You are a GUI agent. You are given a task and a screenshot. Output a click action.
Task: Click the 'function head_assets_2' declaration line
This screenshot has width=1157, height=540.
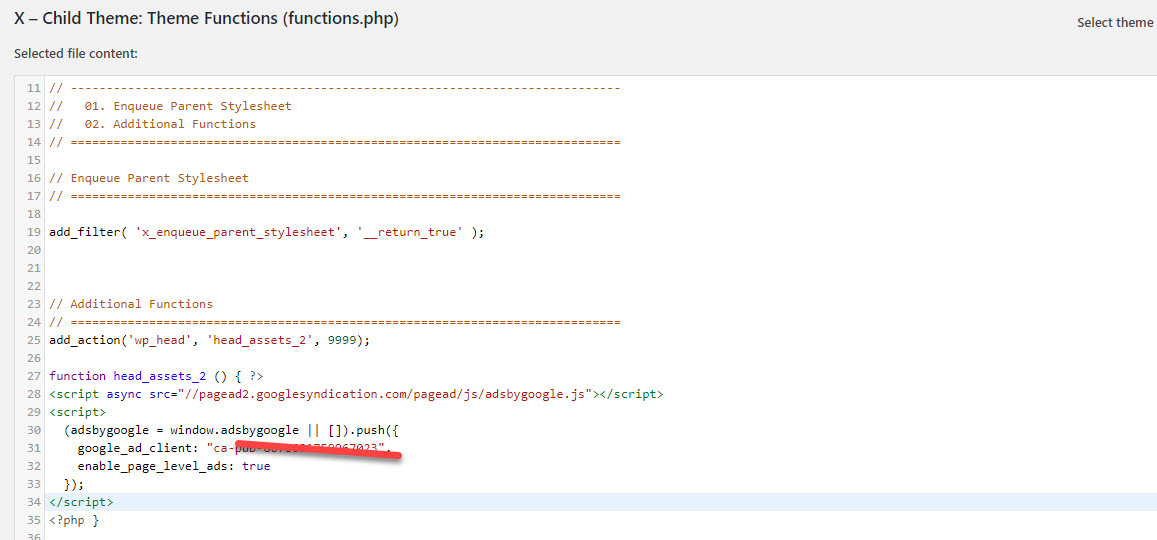coord(156,376)
